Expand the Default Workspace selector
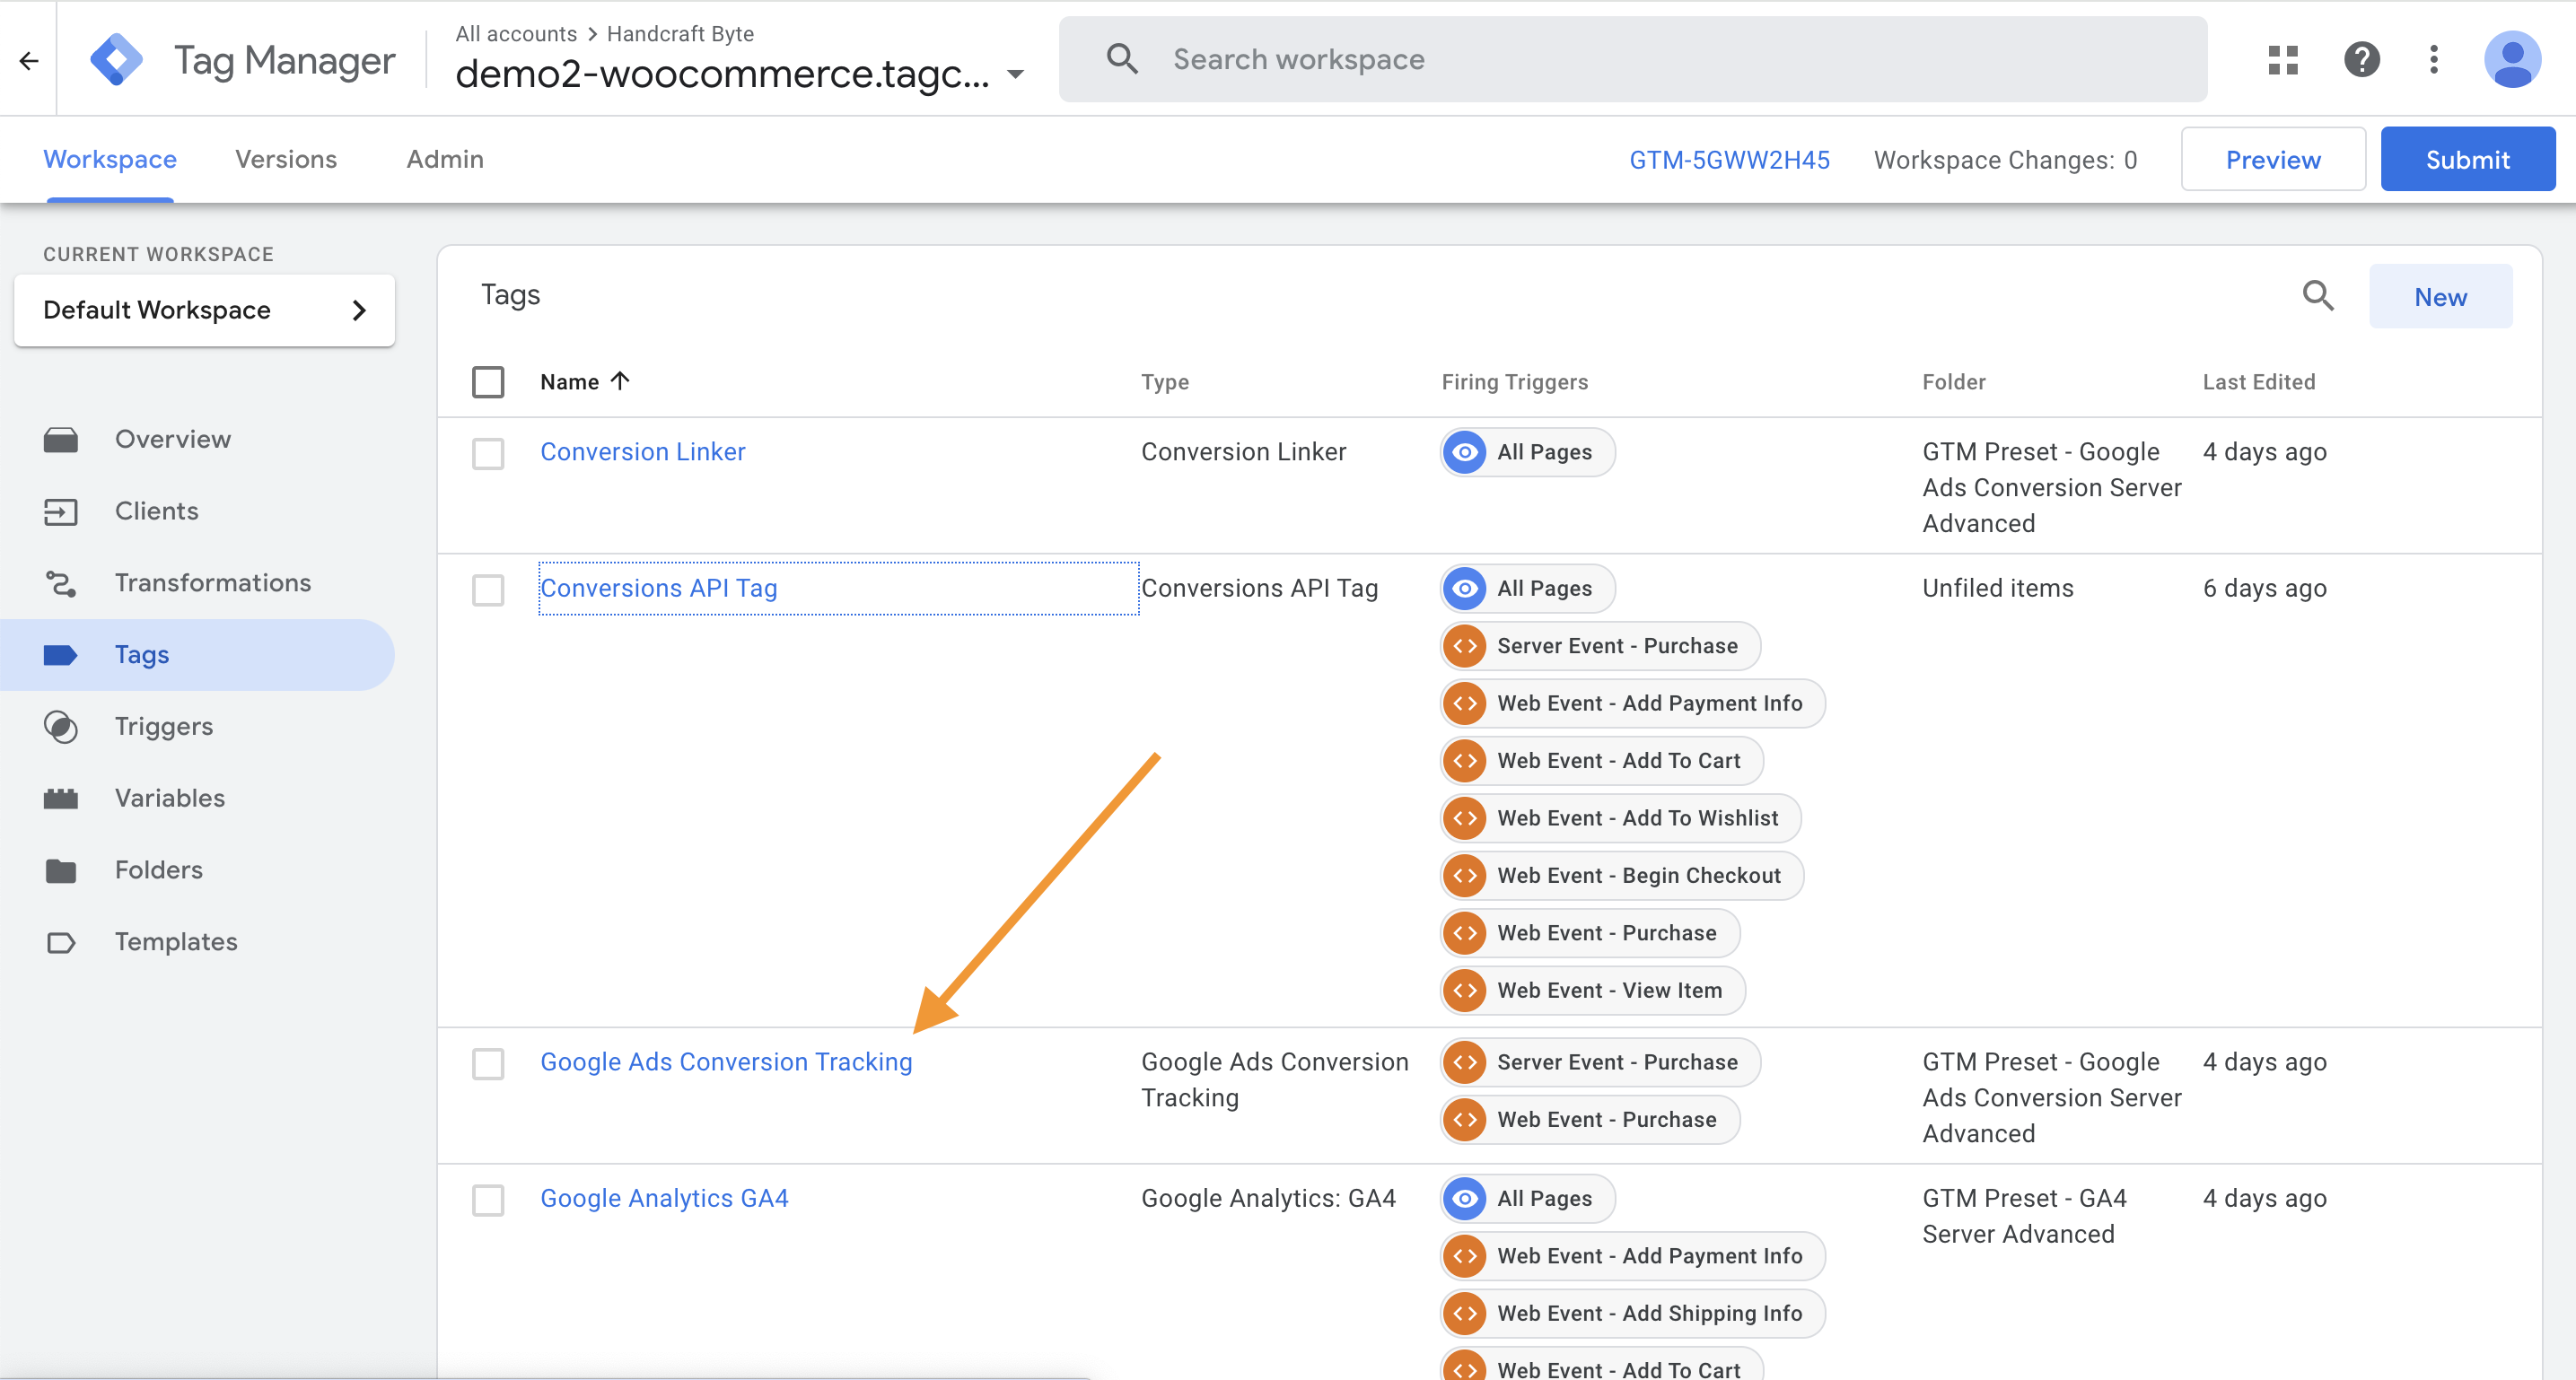2576x1380 pixels. pos(204,311)
